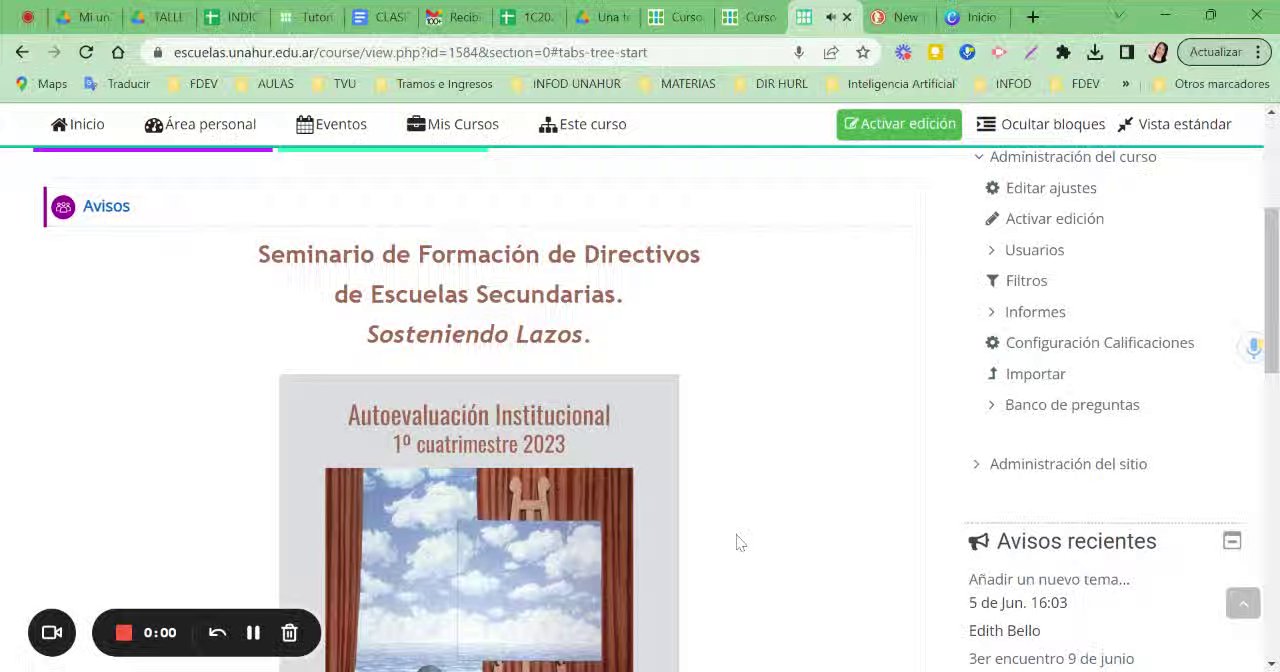Open Configuración Calificaciones link
The image size is (1280, 672).
pos(1100,343)
